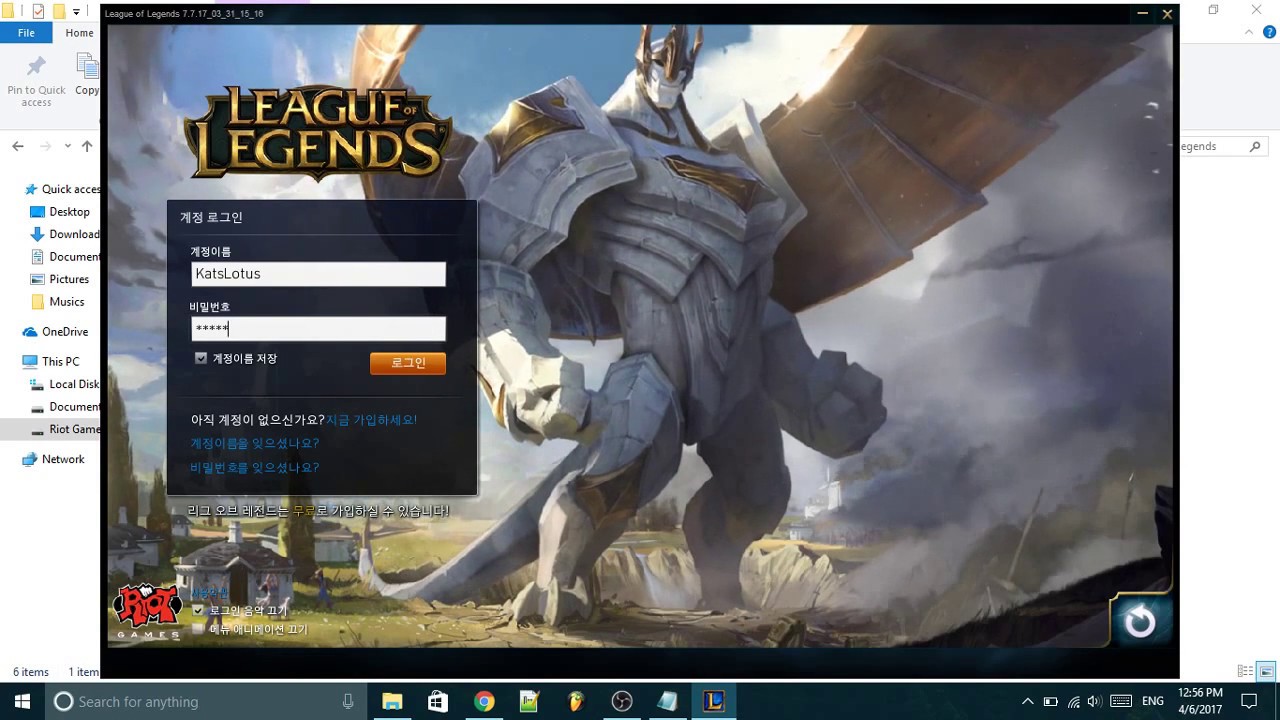Screen dimensions: 1280x720
Task: Click the Search for anything taskbar box
Action: tap(205, 701)
